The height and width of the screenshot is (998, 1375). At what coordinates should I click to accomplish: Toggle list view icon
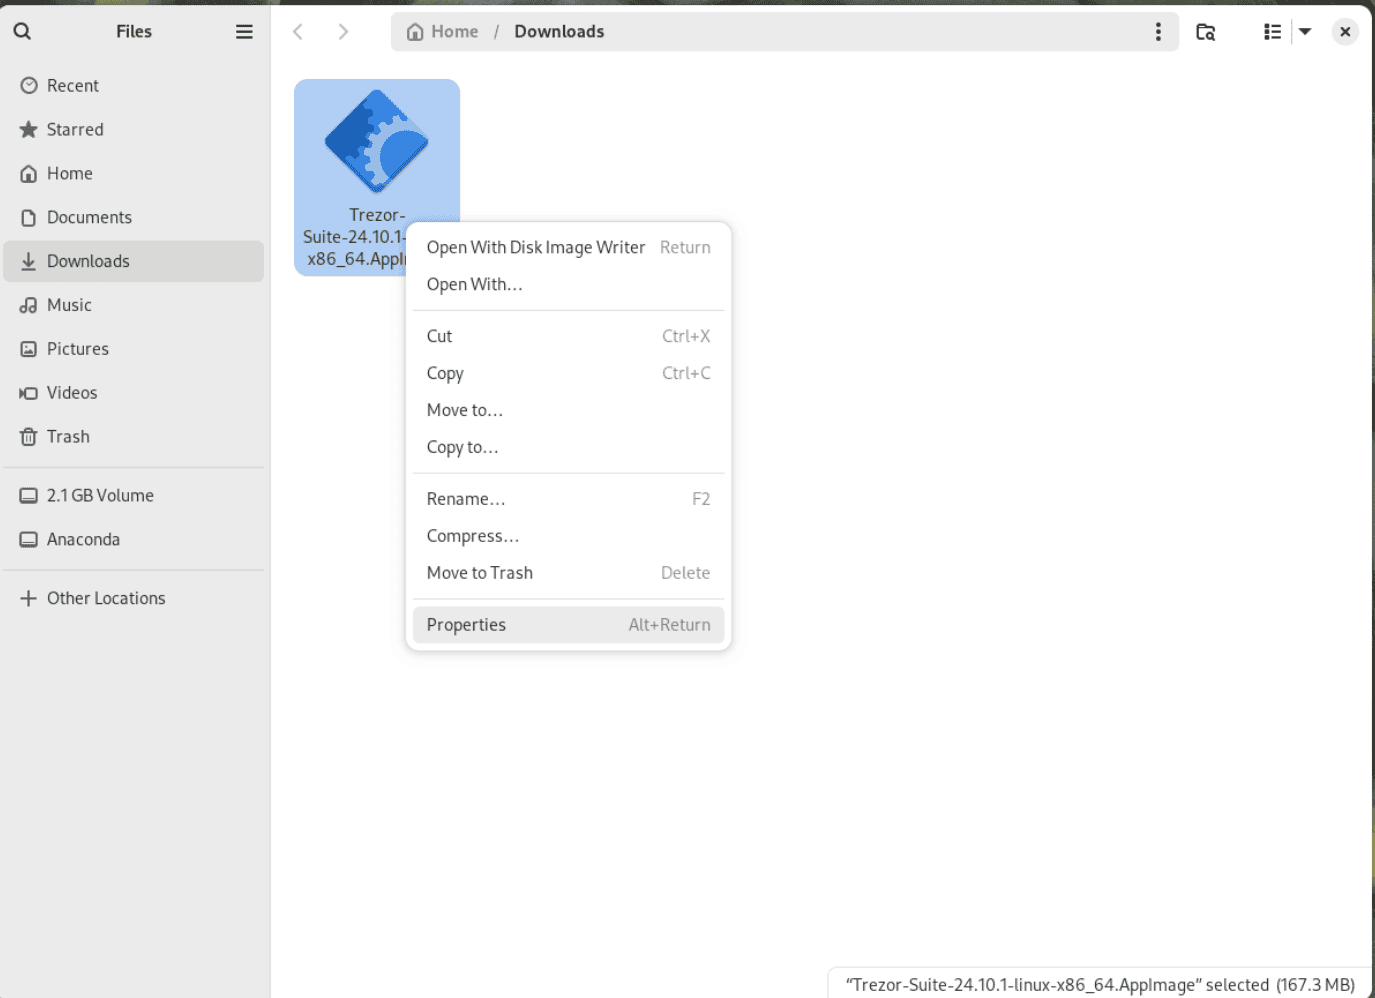click(x=1272, y=32)
